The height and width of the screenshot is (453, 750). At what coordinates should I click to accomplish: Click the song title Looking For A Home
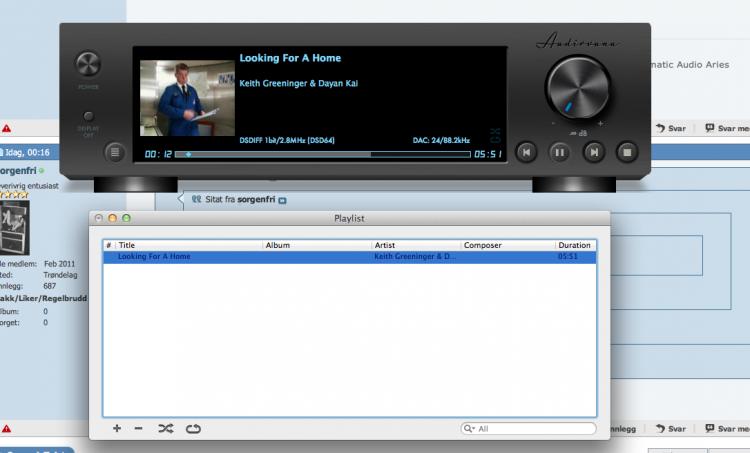click(290, 58)
